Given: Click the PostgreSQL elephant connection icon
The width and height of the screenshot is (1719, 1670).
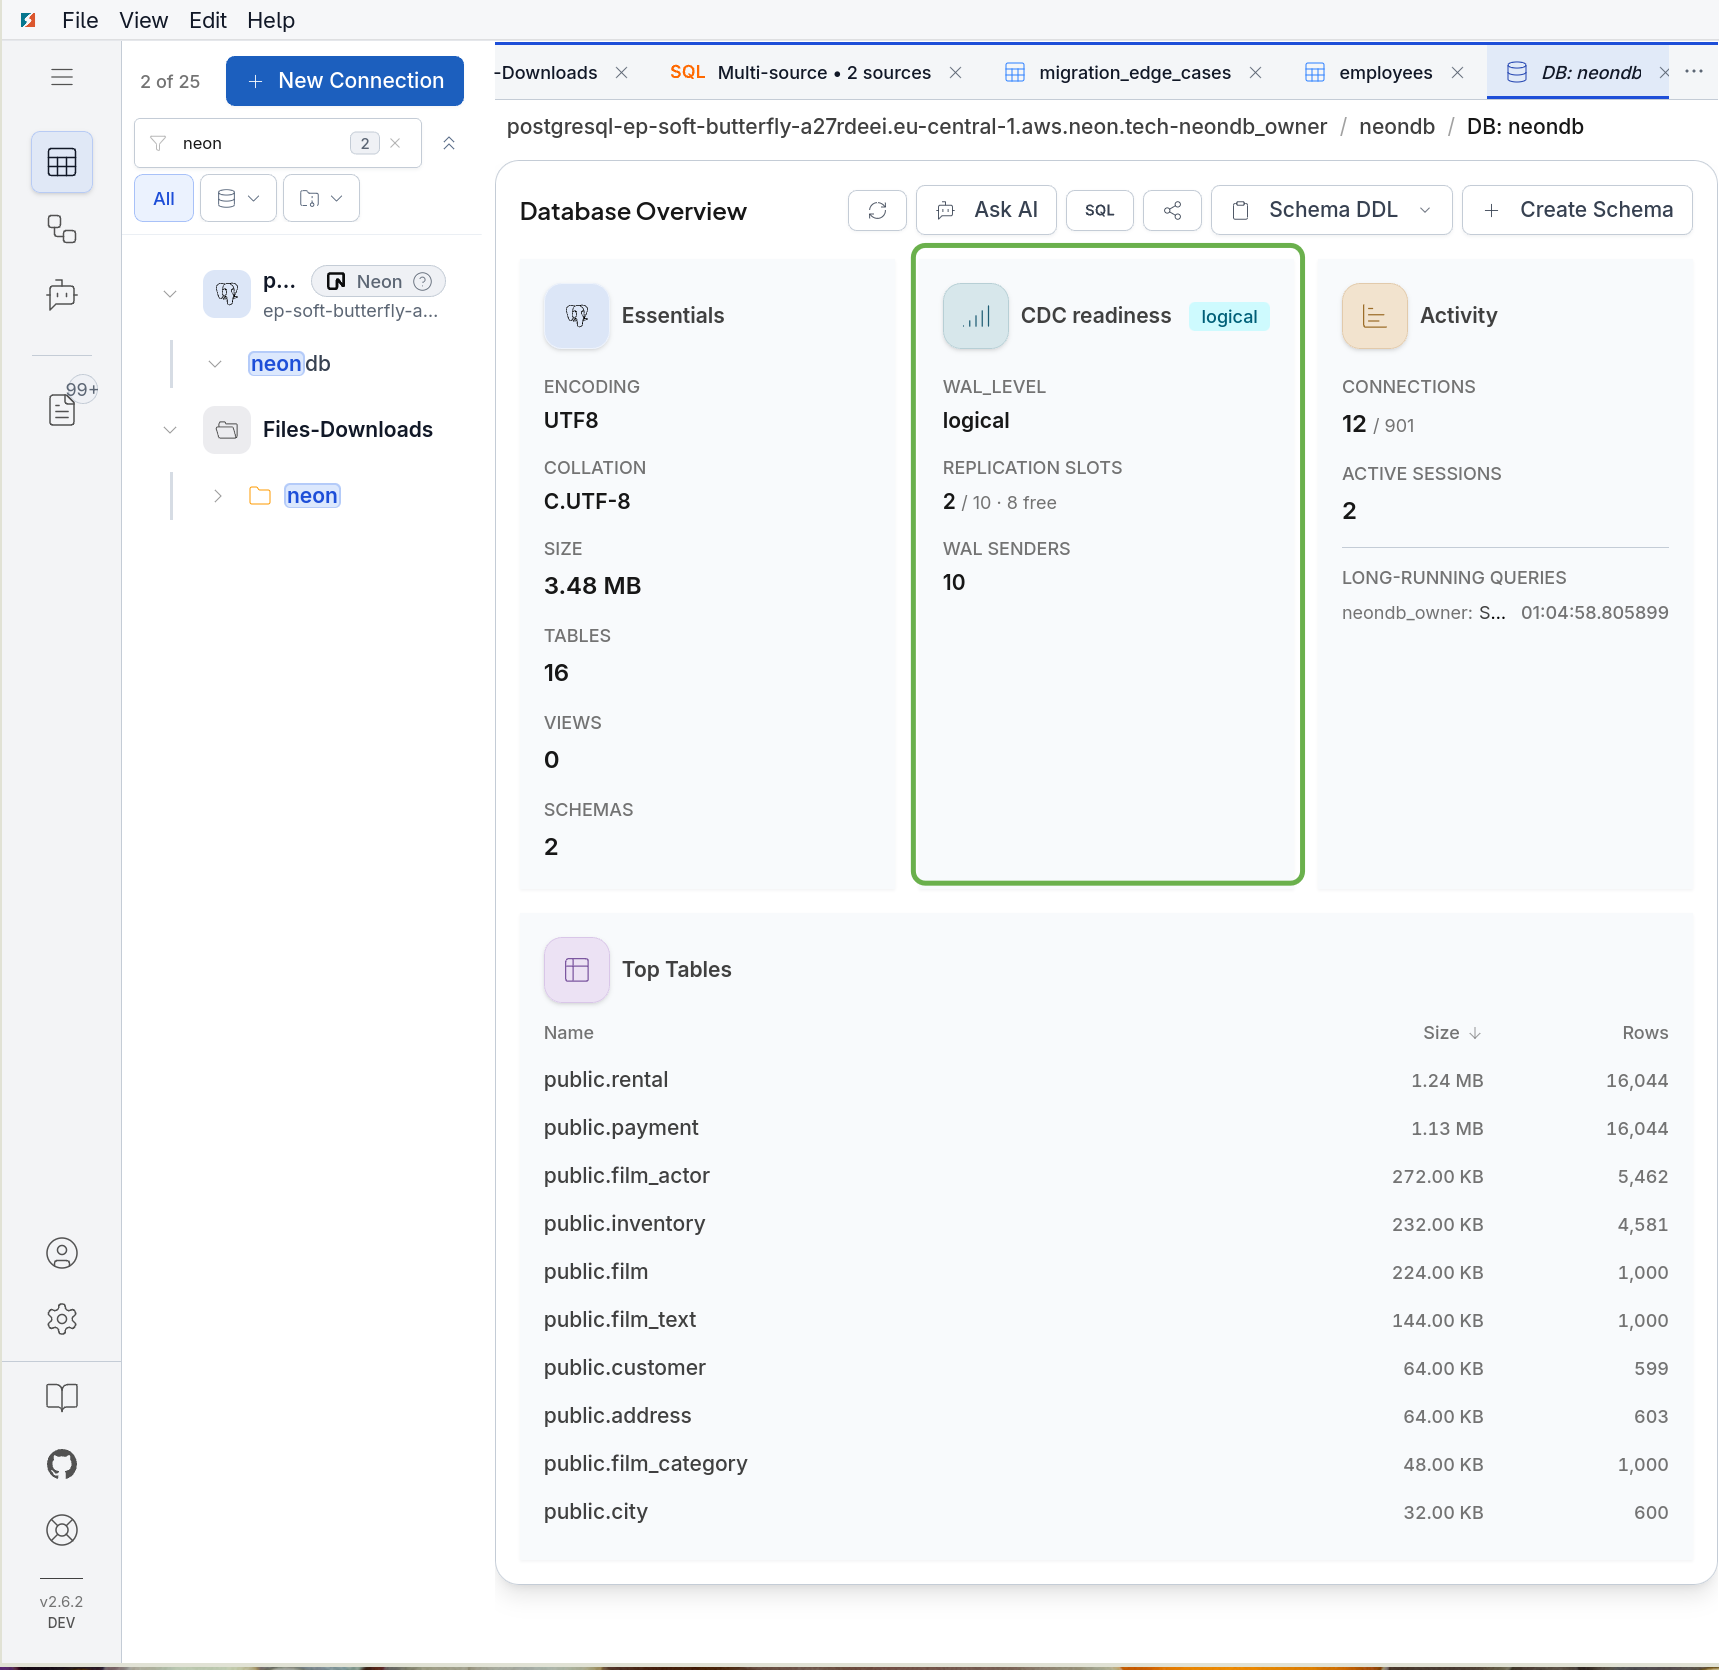Looking at the screenshot, I should 227,294.
